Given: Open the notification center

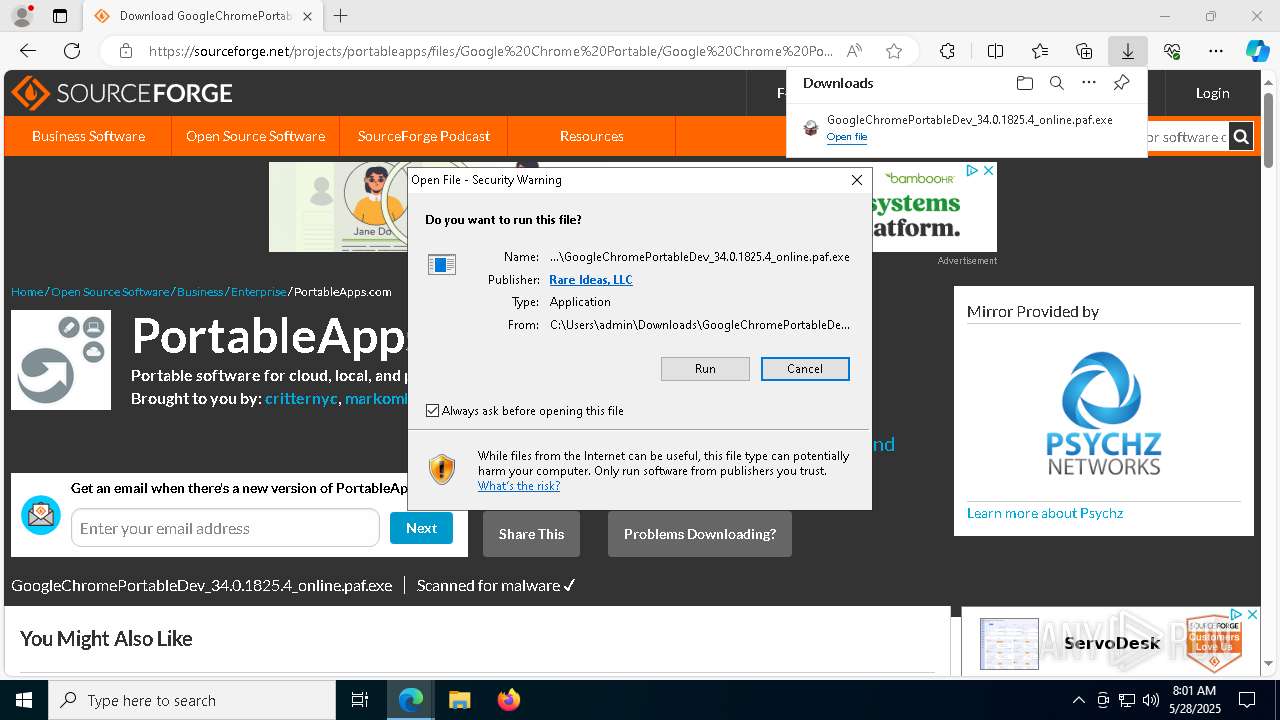Looking at the screenshot, I should coord(1247,700).
